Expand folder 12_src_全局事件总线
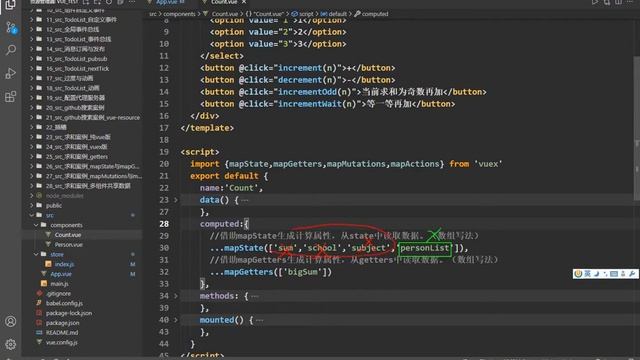 [x=32, y=29]
